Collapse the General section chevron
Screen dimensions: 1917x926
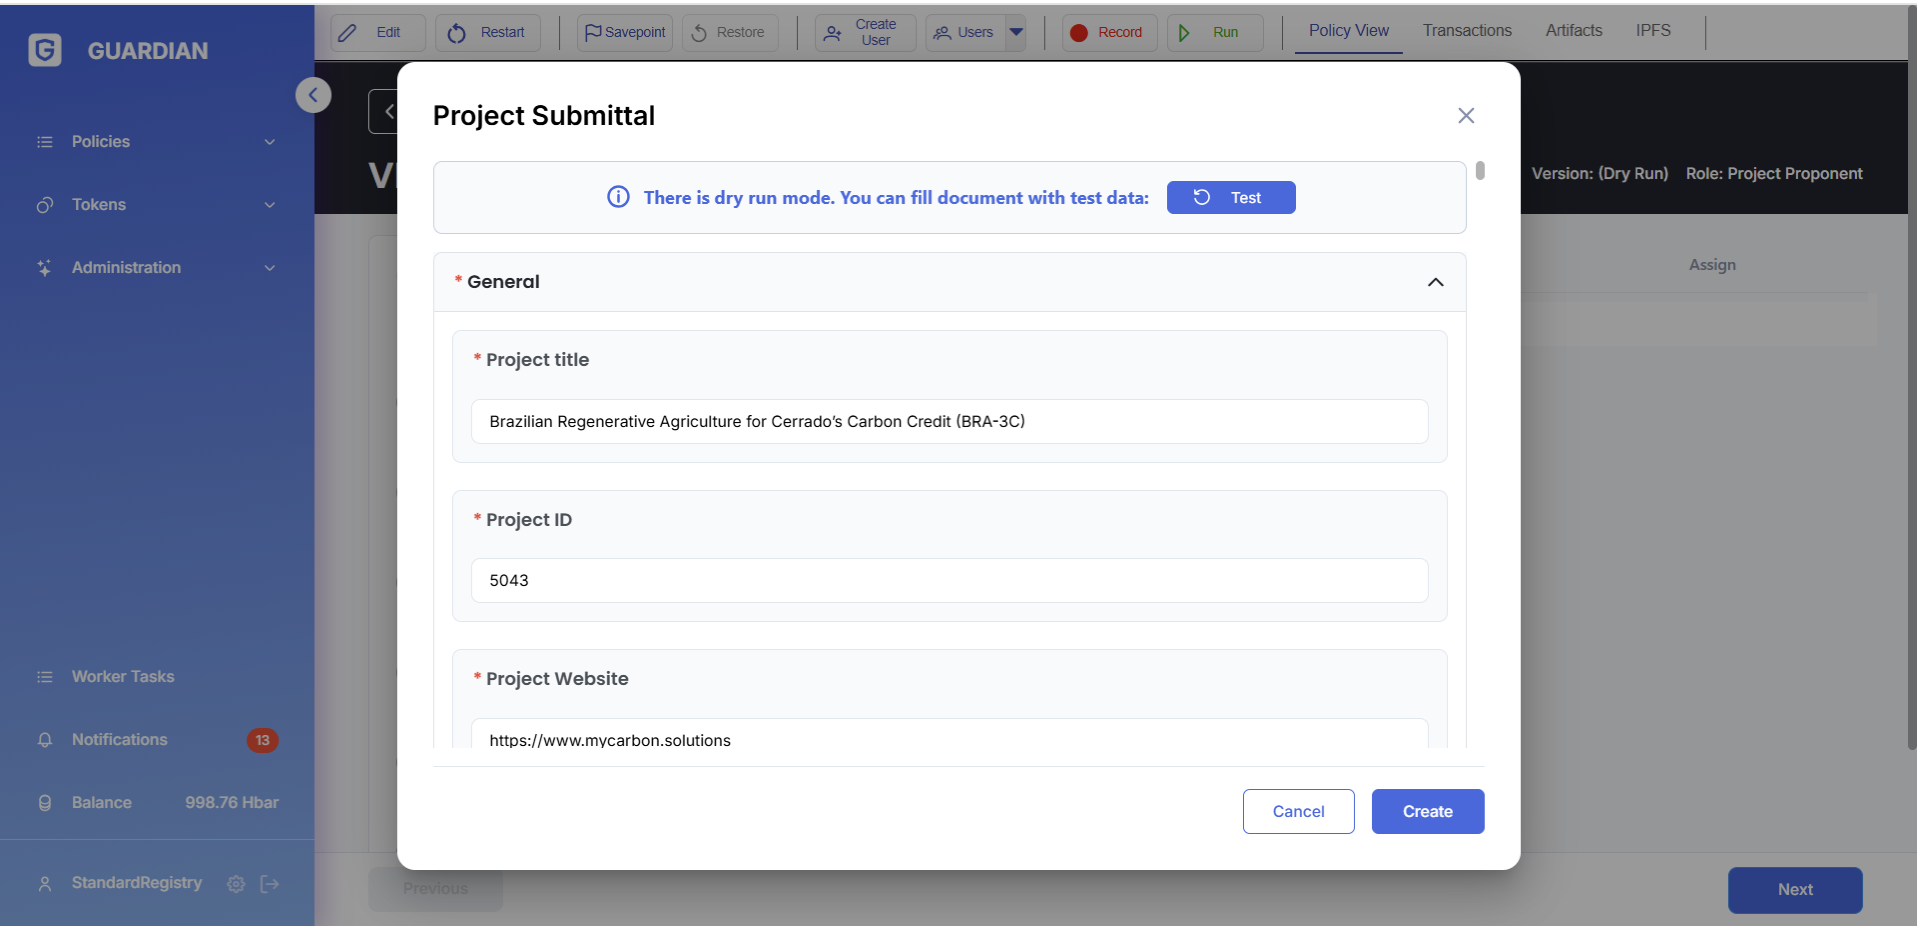1435,282
